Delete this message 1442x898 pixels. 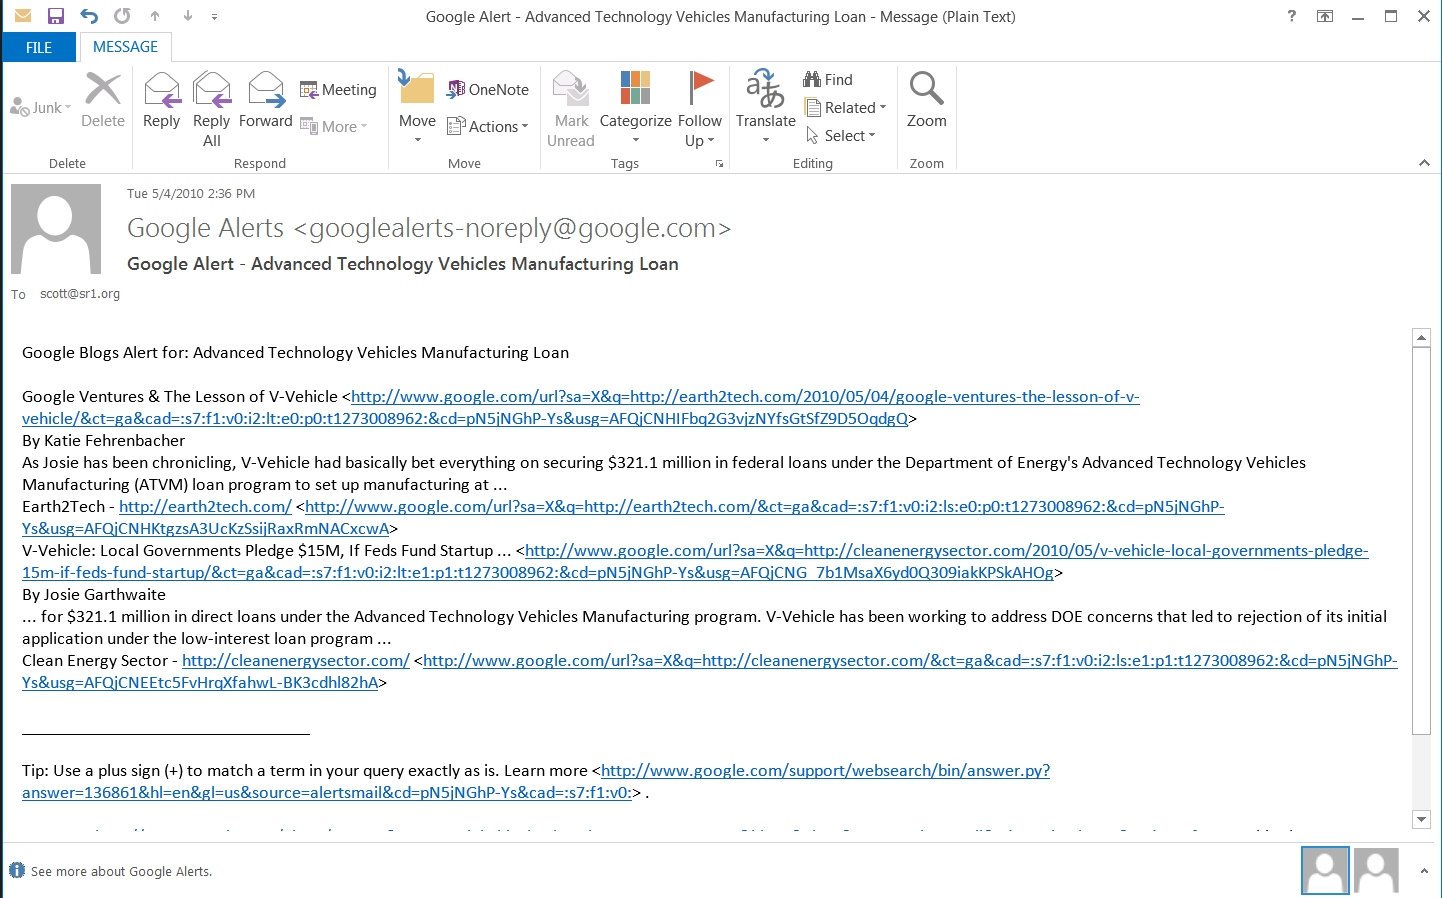click(x=103, y=100)
